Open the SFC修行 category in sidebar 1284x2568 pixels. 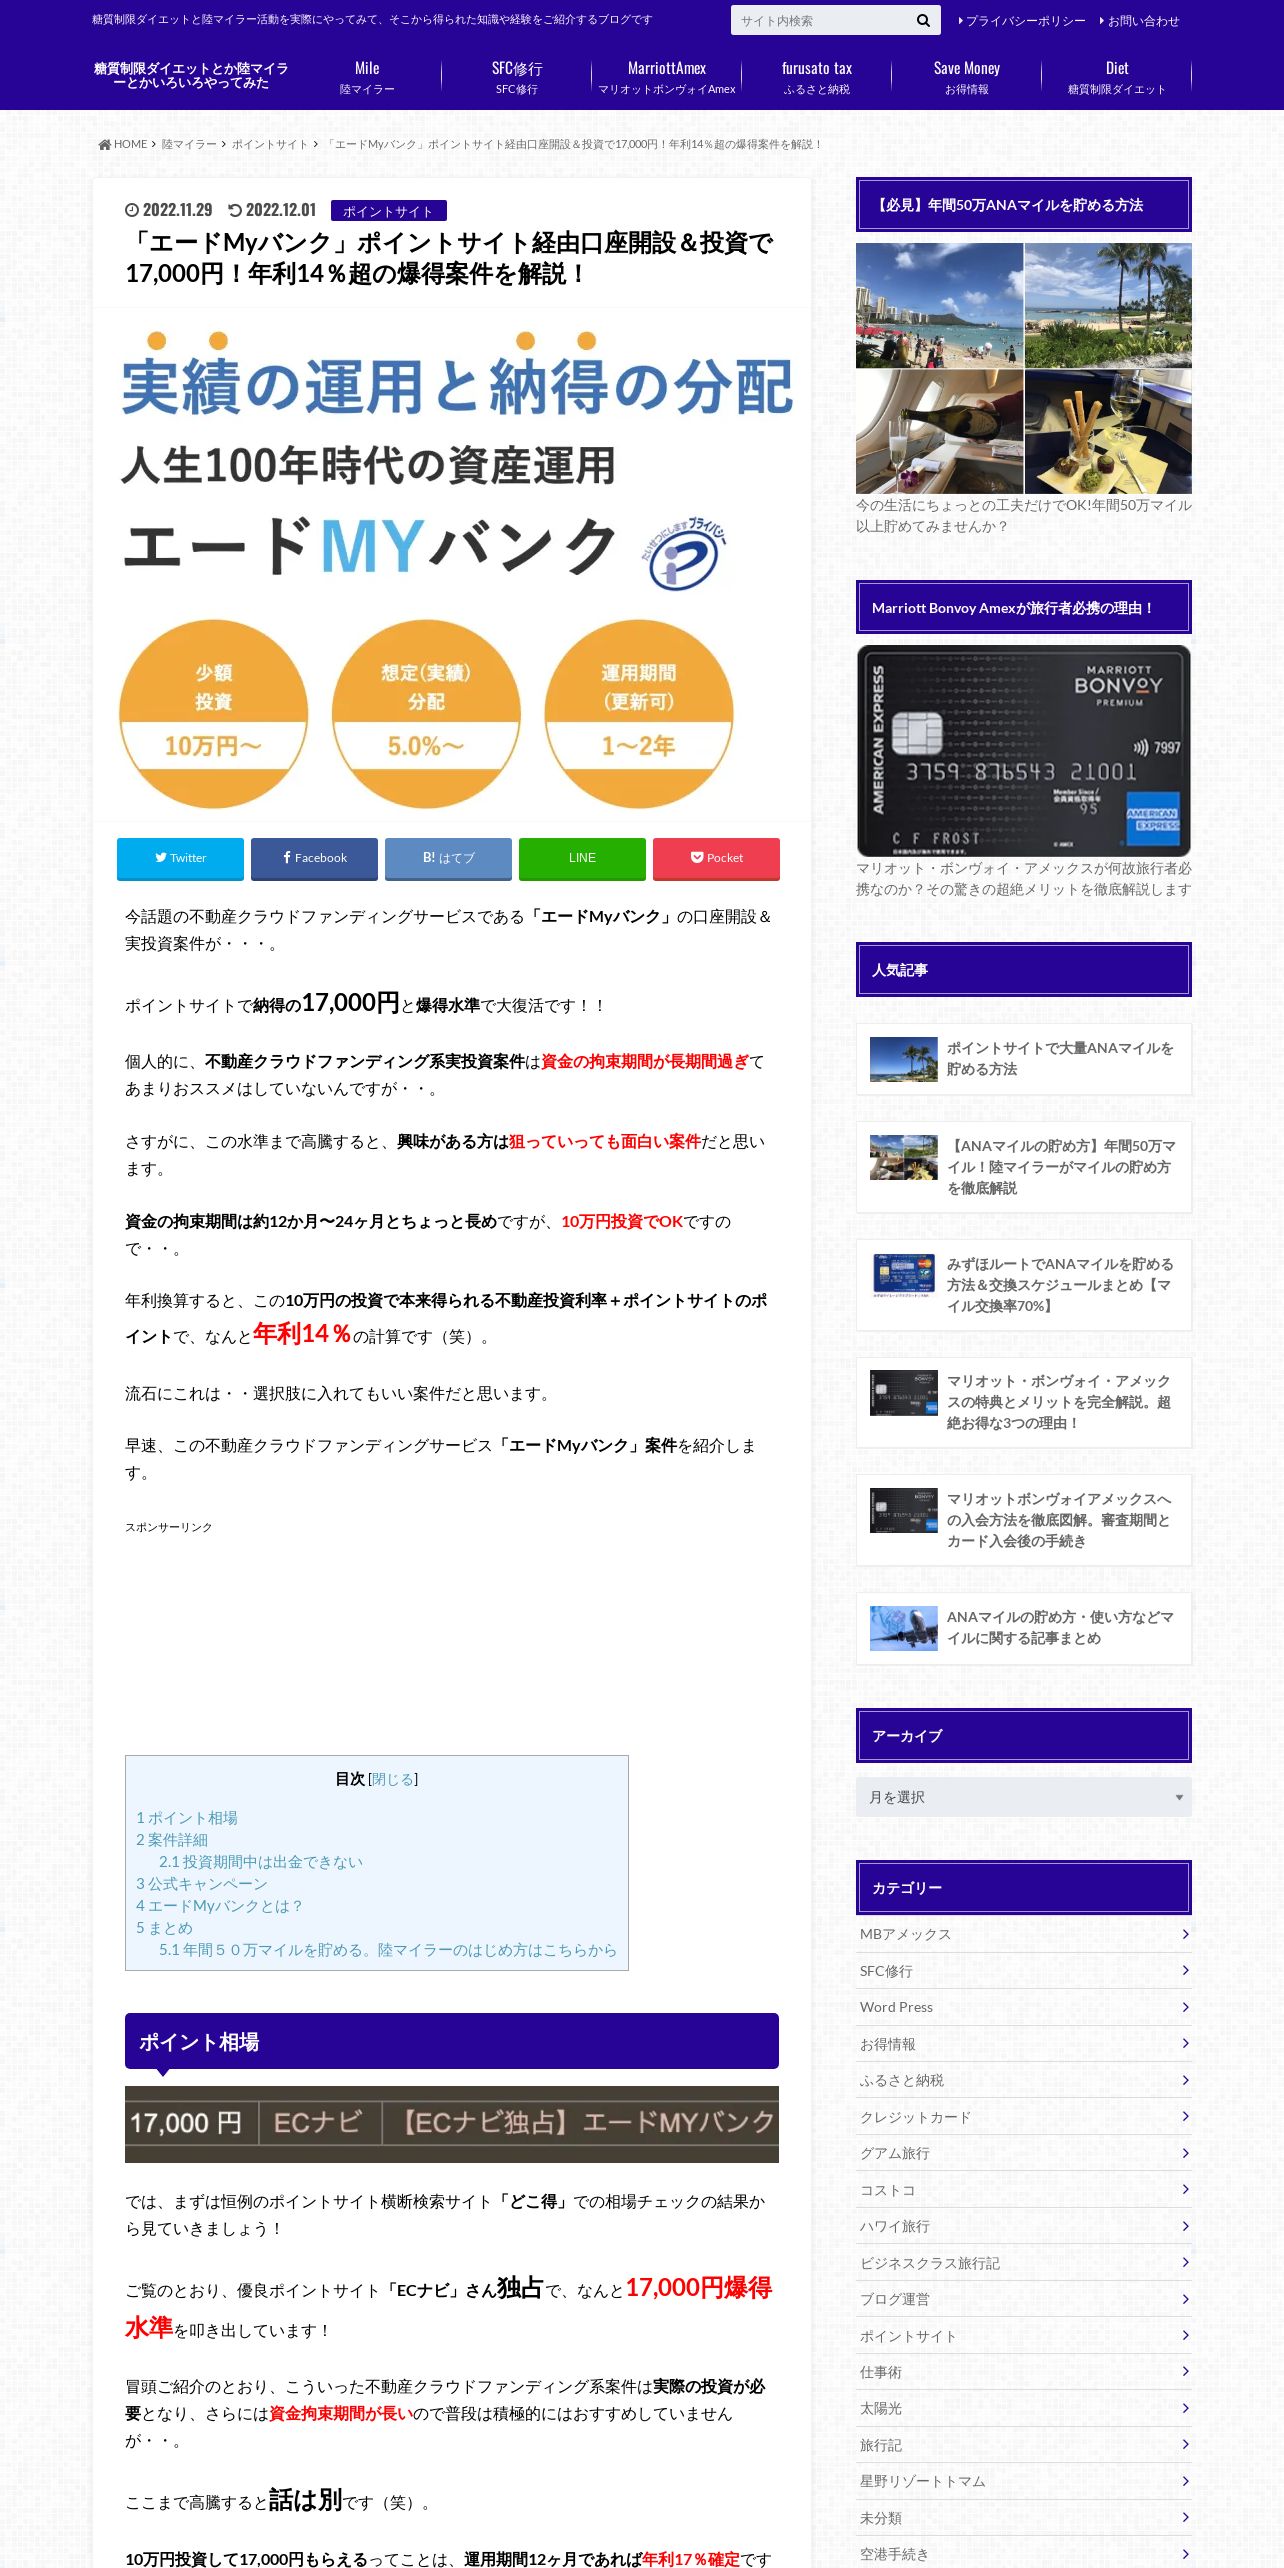(x=1023, y=1971)
